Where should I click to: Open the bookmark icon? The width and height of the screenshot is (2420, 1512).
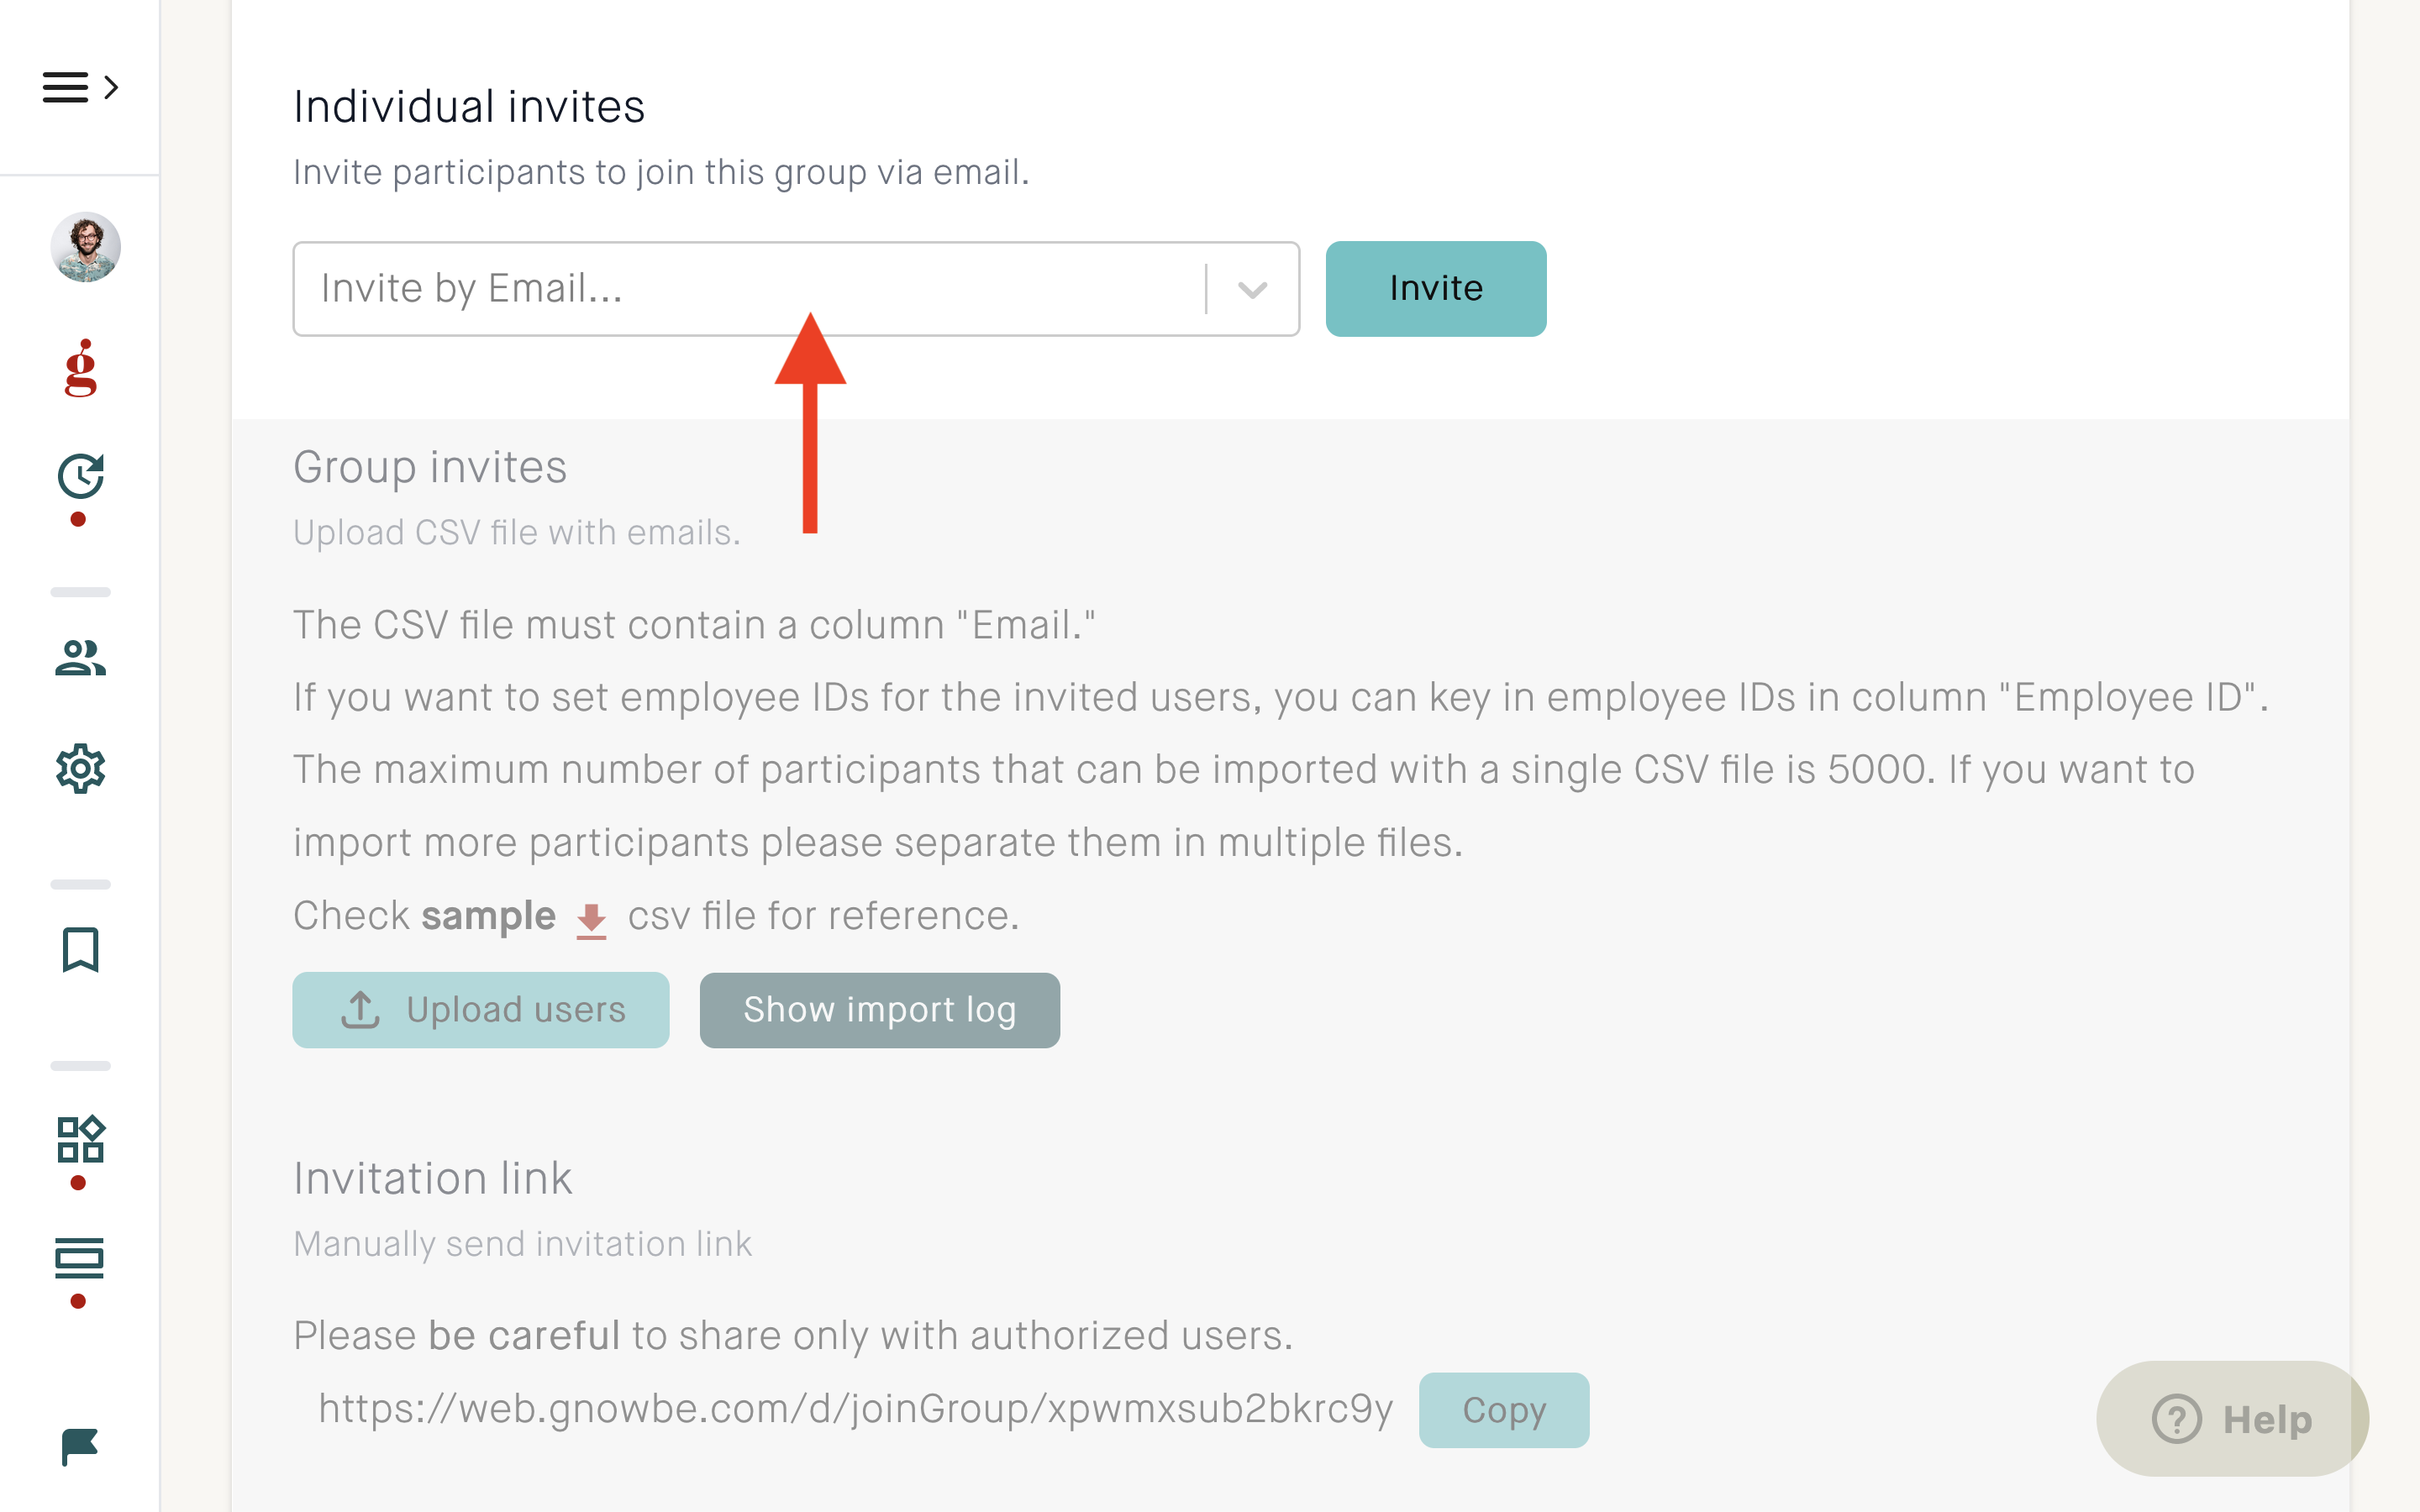(81, 949)
